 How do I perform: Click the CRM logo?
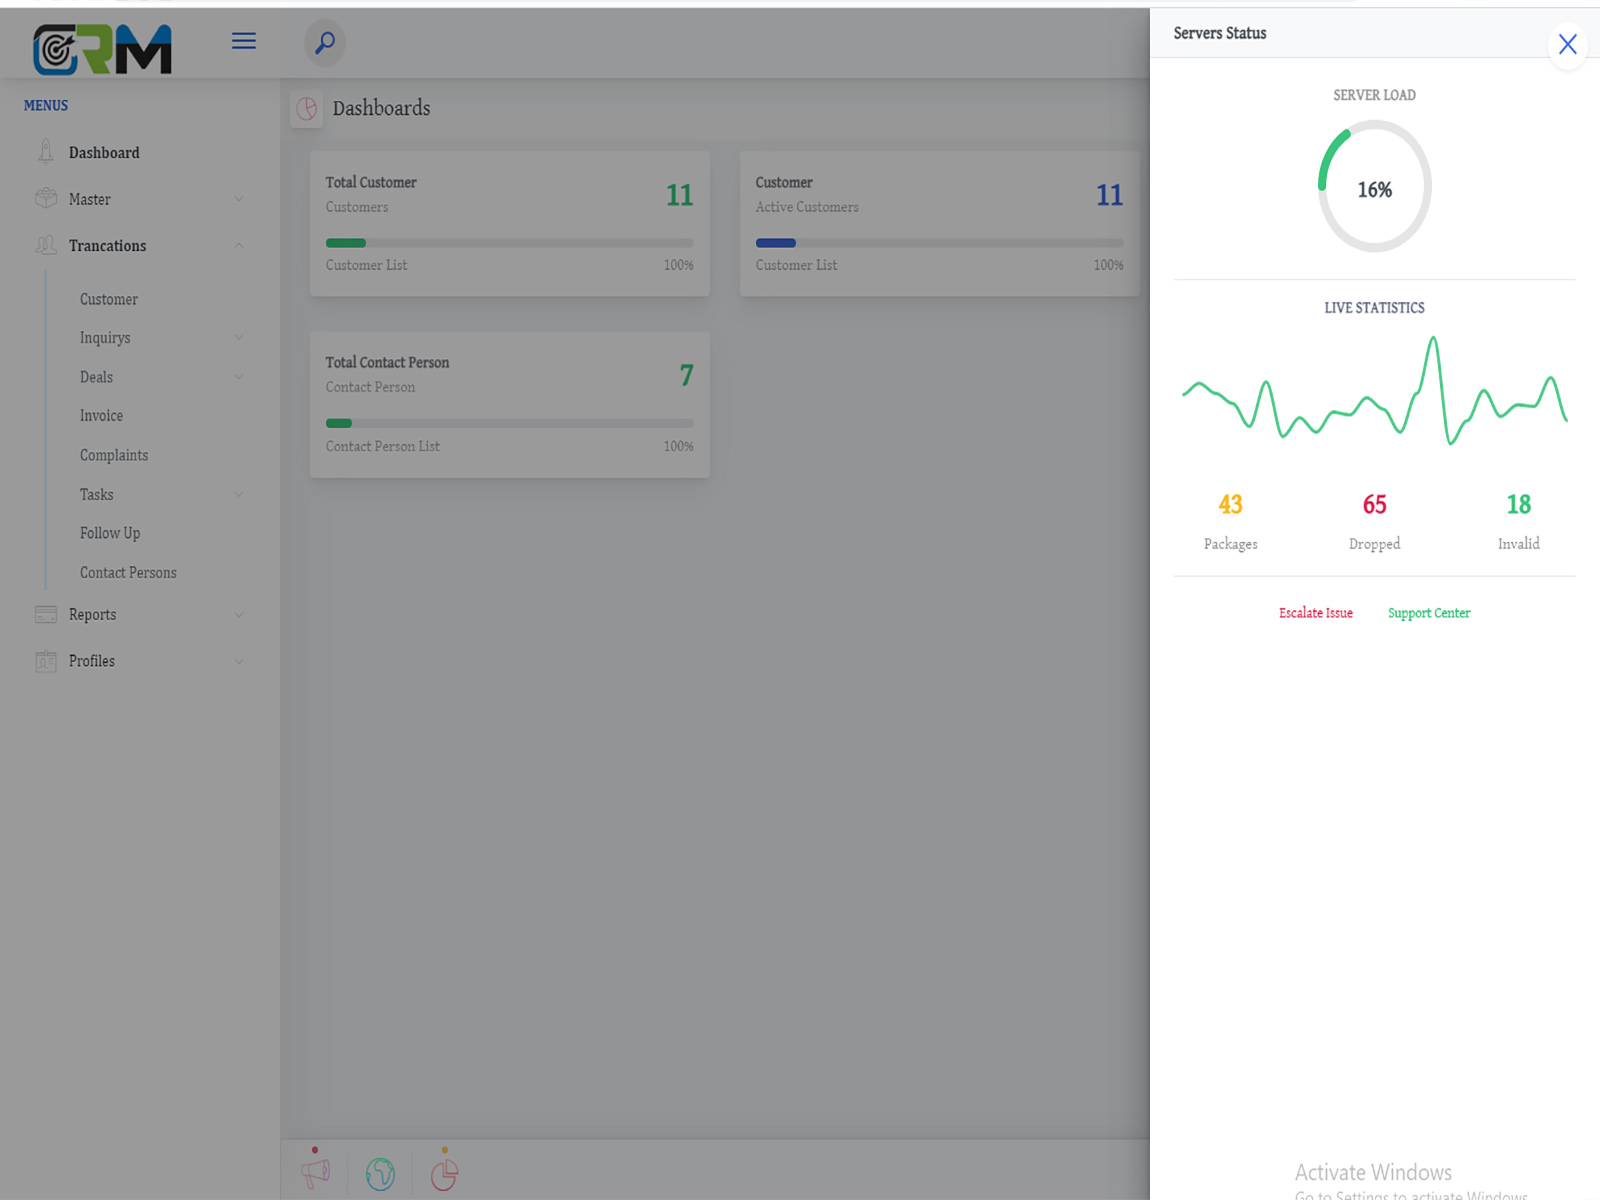[102, 49]
